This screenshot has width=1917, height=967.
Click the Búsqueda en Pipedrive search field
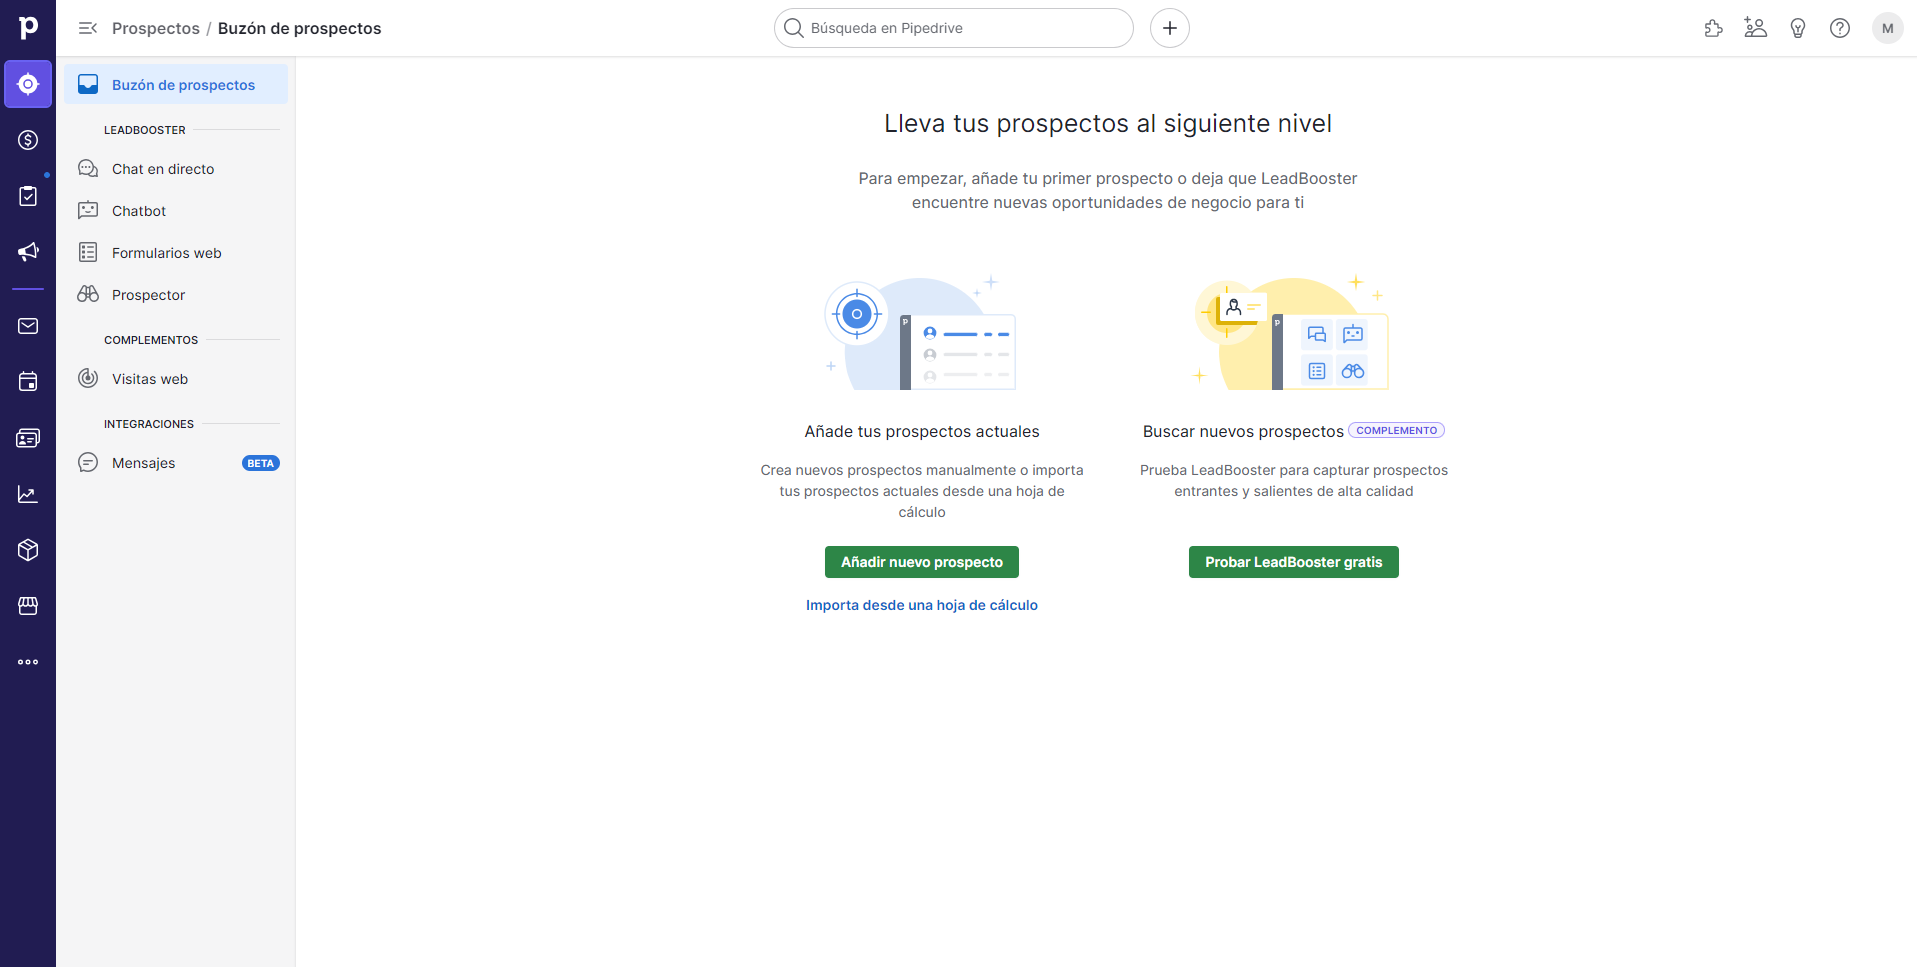tap(952, 28)
